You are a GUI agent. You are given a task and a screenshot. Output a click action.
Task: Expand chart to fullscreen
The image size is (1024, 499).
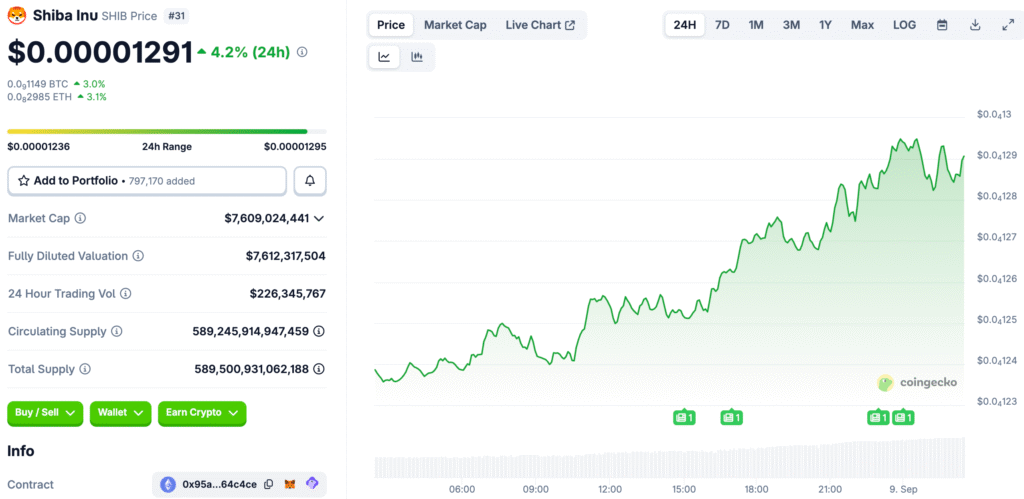pos(1008,25)
